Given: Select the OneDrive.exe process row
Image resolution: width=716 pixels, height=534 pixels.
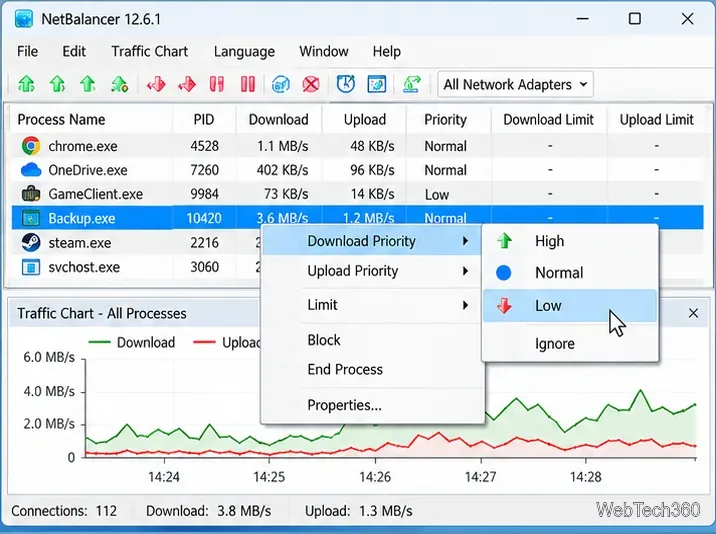Looking at the screenshot, I should (358, 170).
